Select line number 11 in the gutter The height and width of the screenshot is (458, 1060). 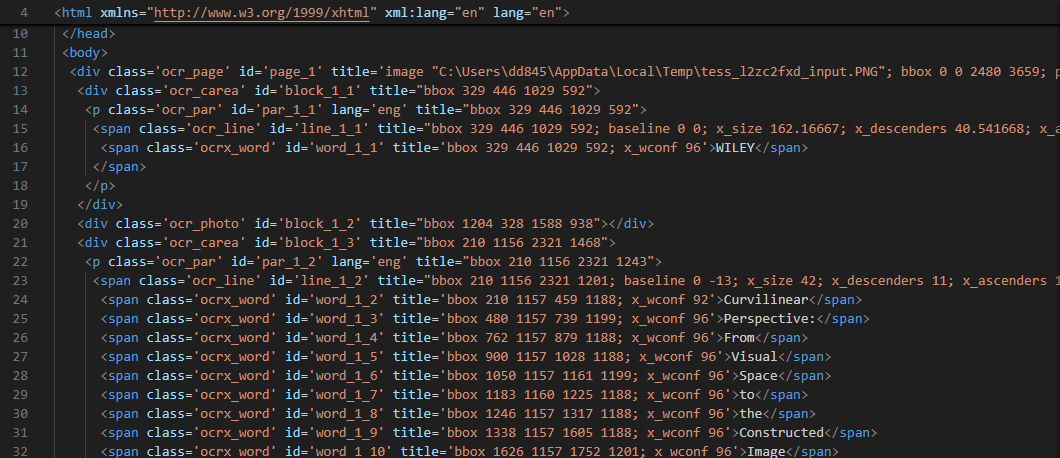pos(20,53)
